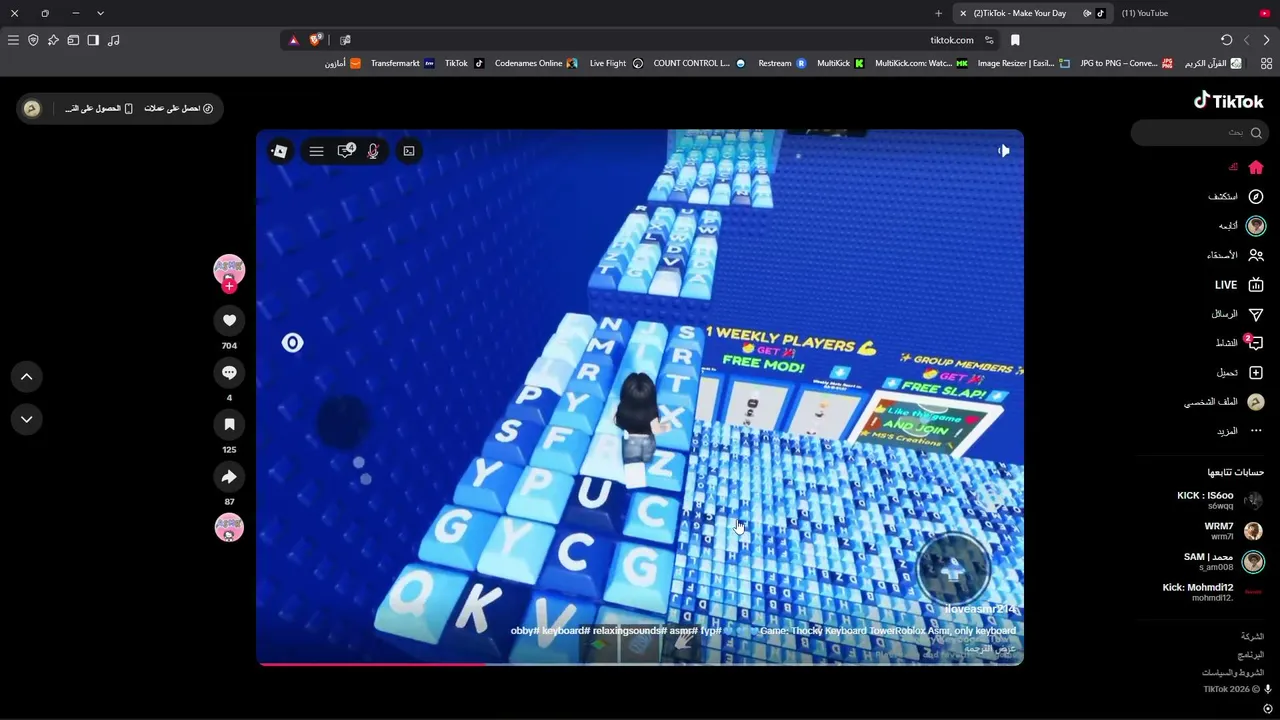Open the Amazon bookmark

[x=342, y=63]
